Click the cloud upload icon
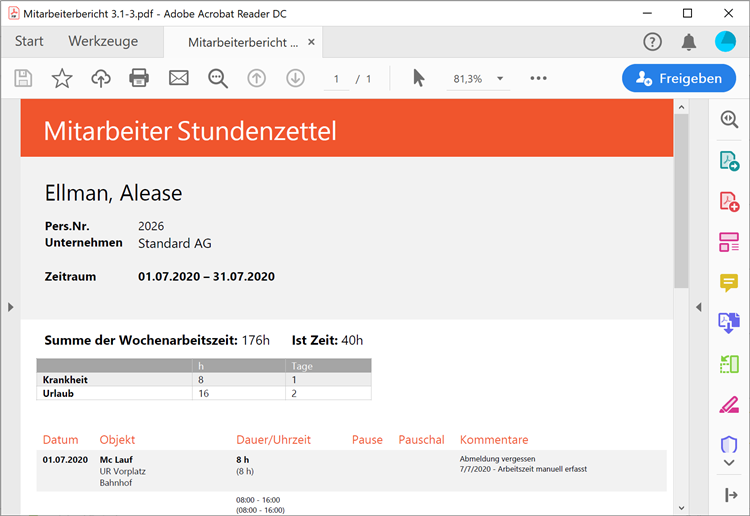Screen dimensions: 750x516 [101, 78]
